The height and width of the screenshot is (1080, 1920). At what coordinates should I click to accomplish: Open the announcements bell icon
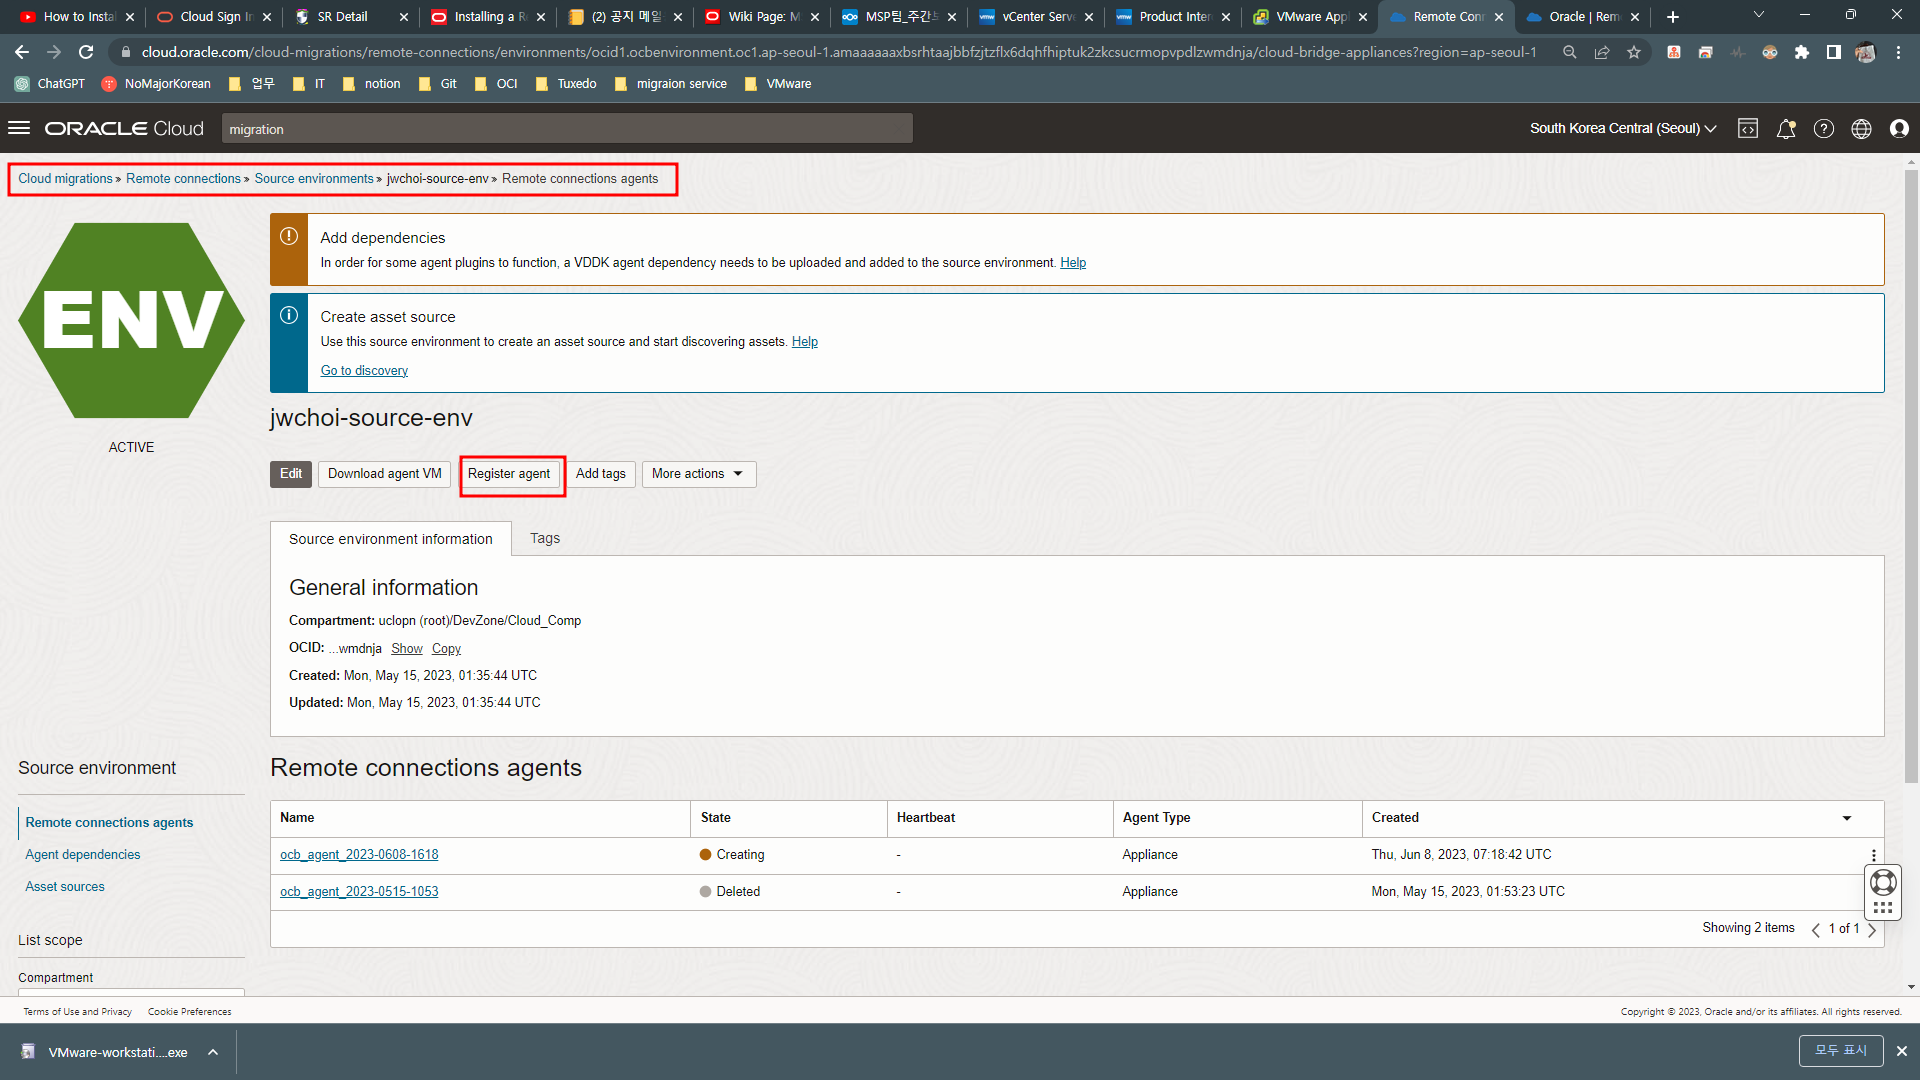(x=1785, y=128)
